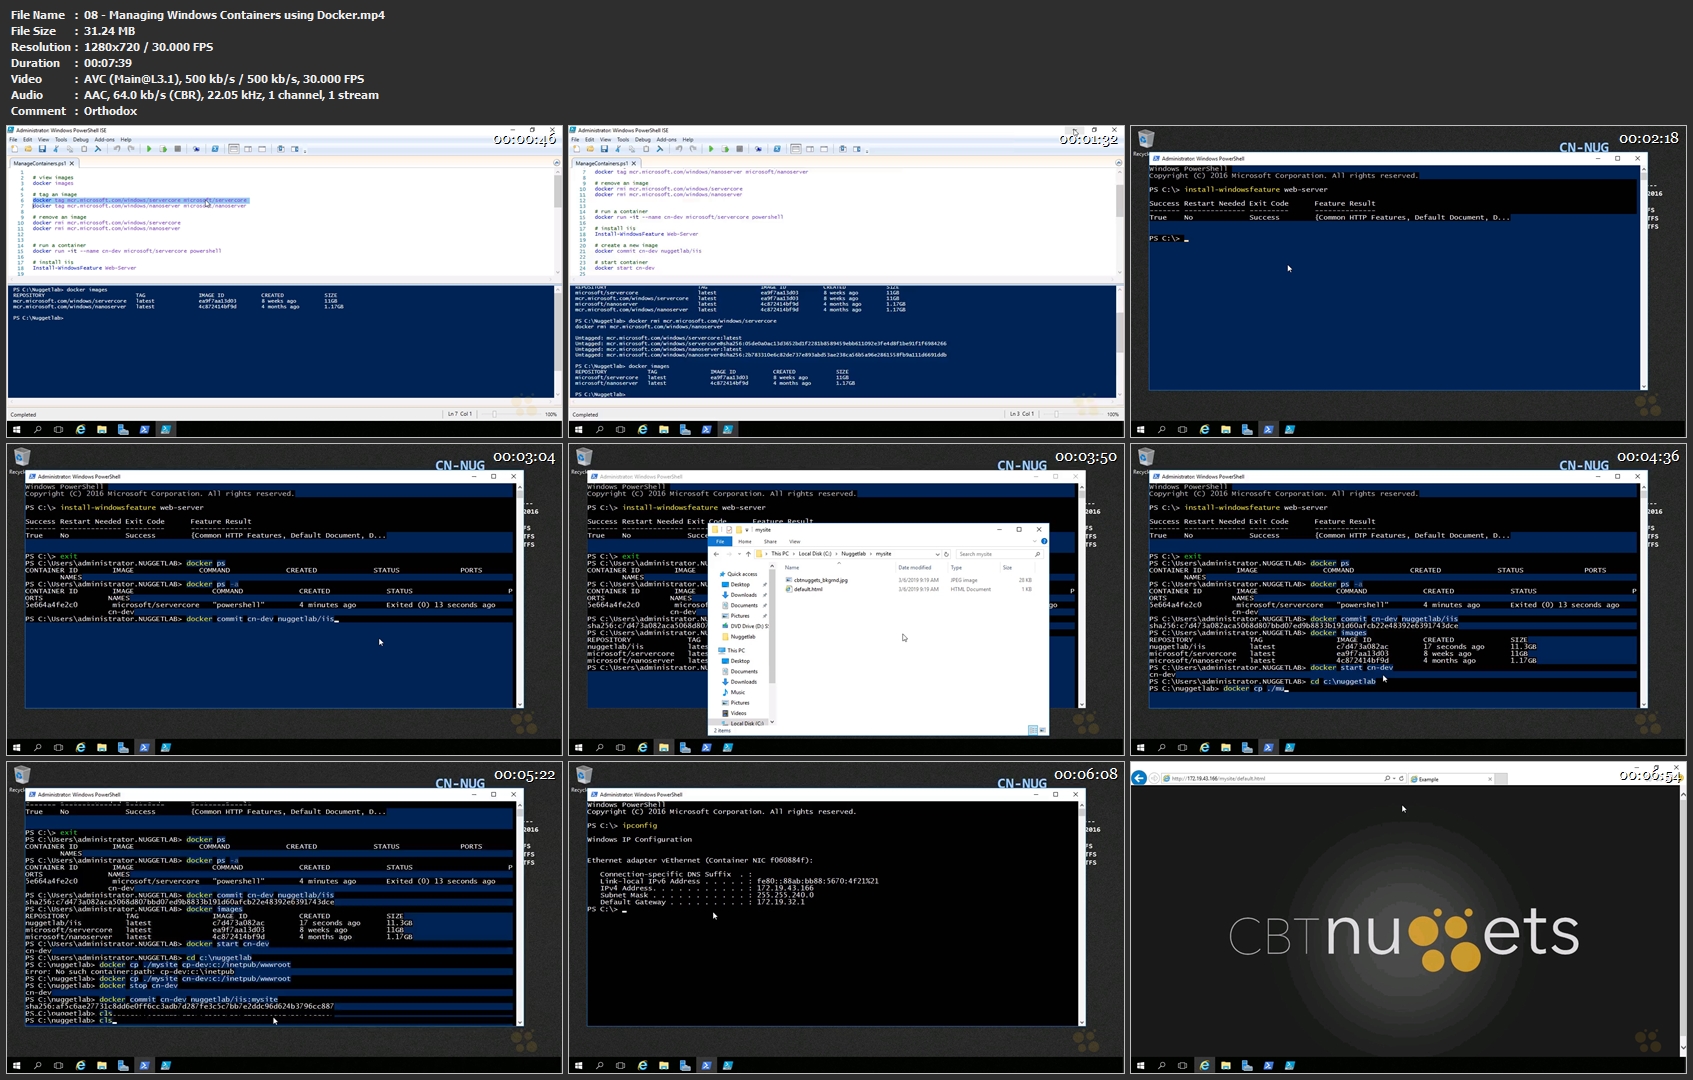
Task: Open File menu in 00:00:46 ISE frame
Action: point(13,139)
